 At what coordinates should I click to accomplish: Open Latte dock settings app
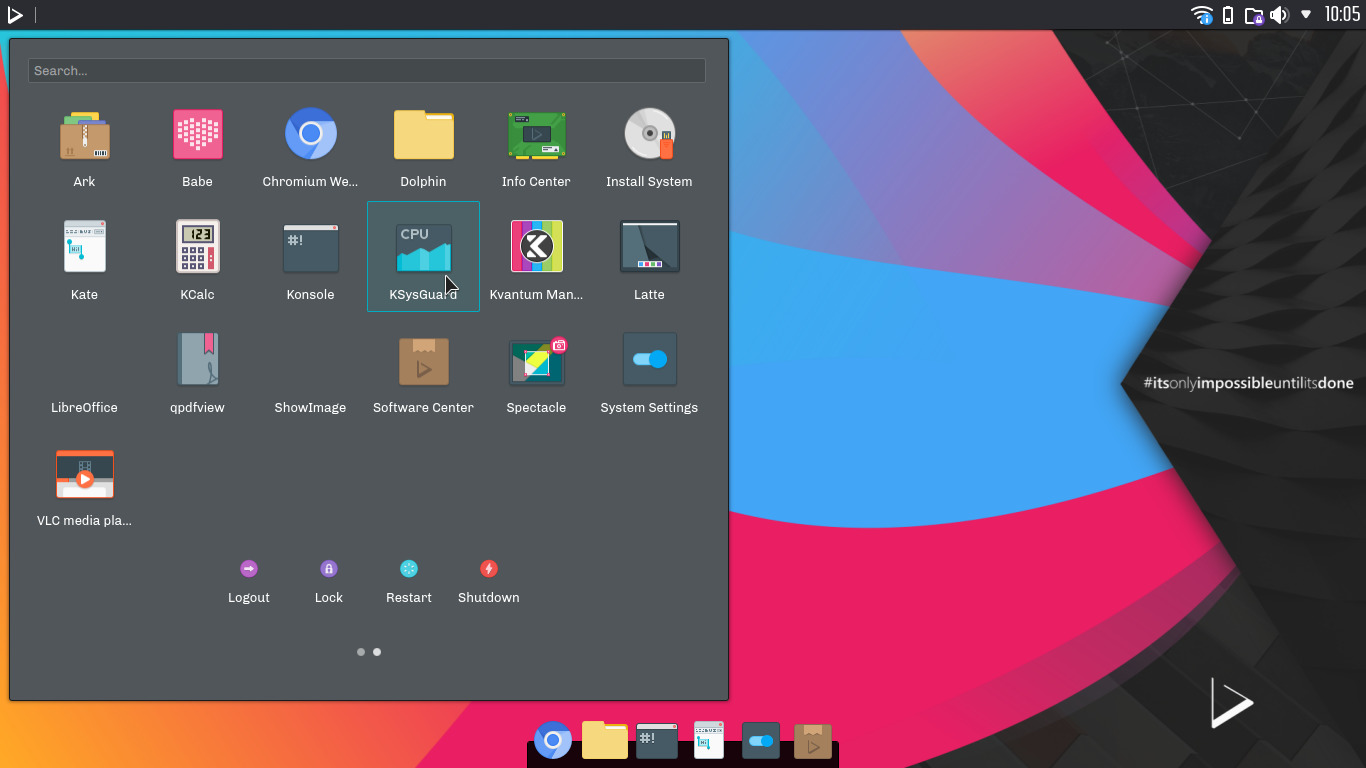click(x=649, y=247)
